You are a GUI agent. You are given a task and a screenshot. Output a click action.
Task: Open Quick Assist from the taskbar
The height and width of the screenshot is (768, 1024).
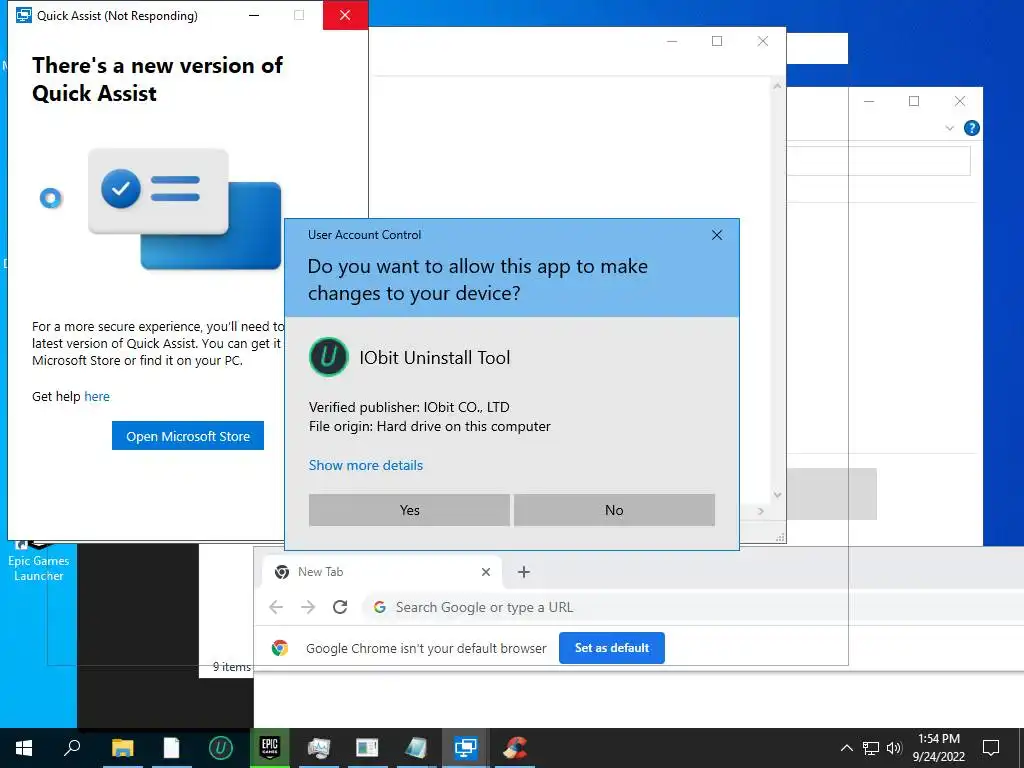[x=465, y=748]
